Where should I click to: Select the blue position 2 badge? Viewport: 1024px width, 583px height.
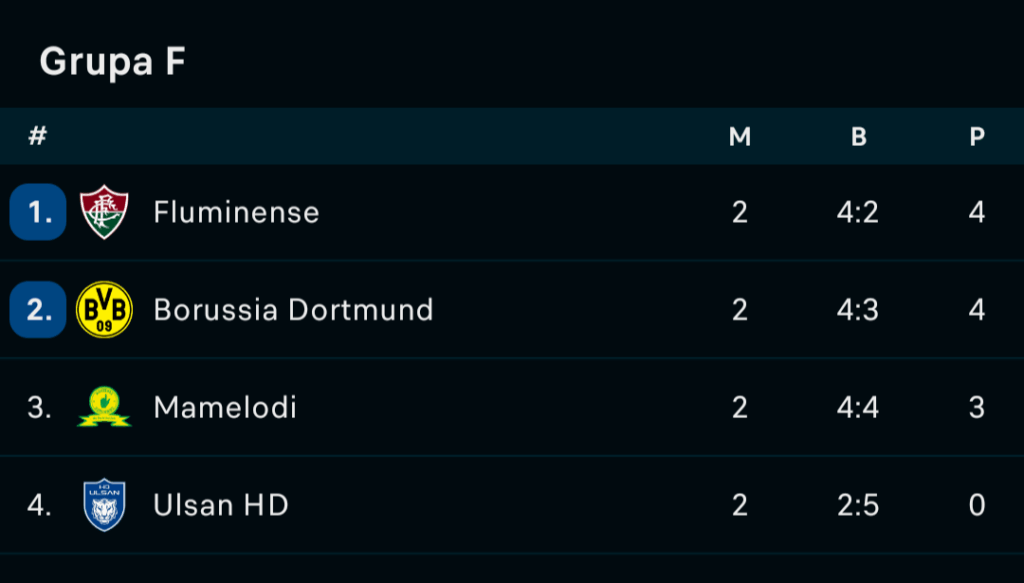(x=38, y=309)
